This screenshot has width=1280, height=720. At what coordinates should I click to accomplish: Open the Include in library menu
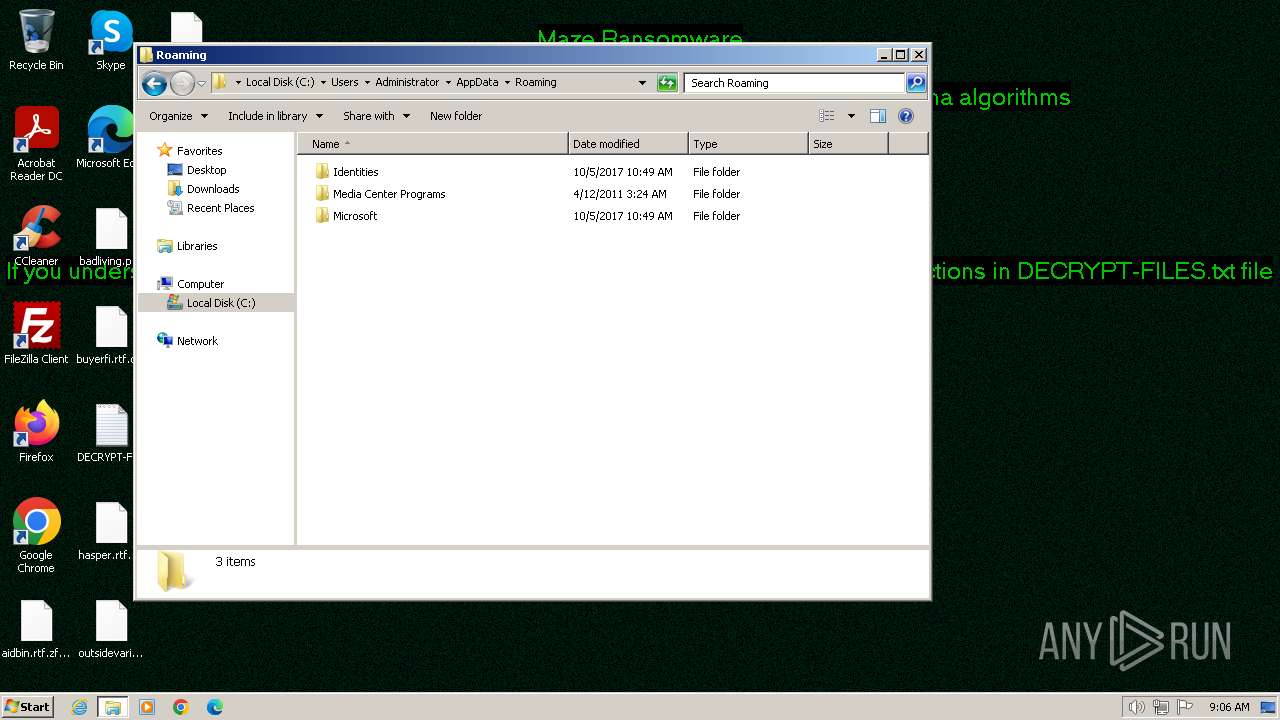point(275,116)
